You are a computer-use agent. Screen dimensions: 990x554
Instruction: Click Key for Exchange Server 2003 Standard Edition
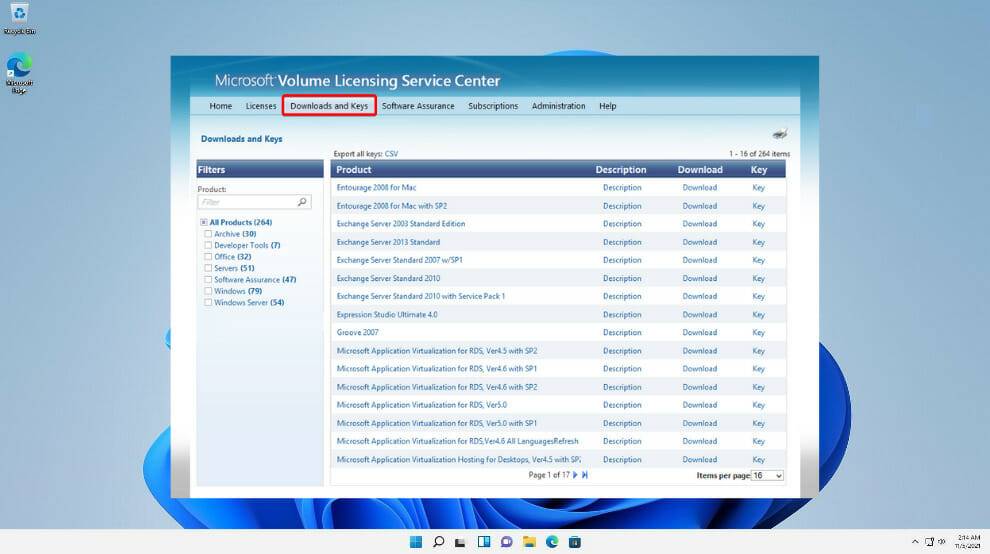click(758, 224)
